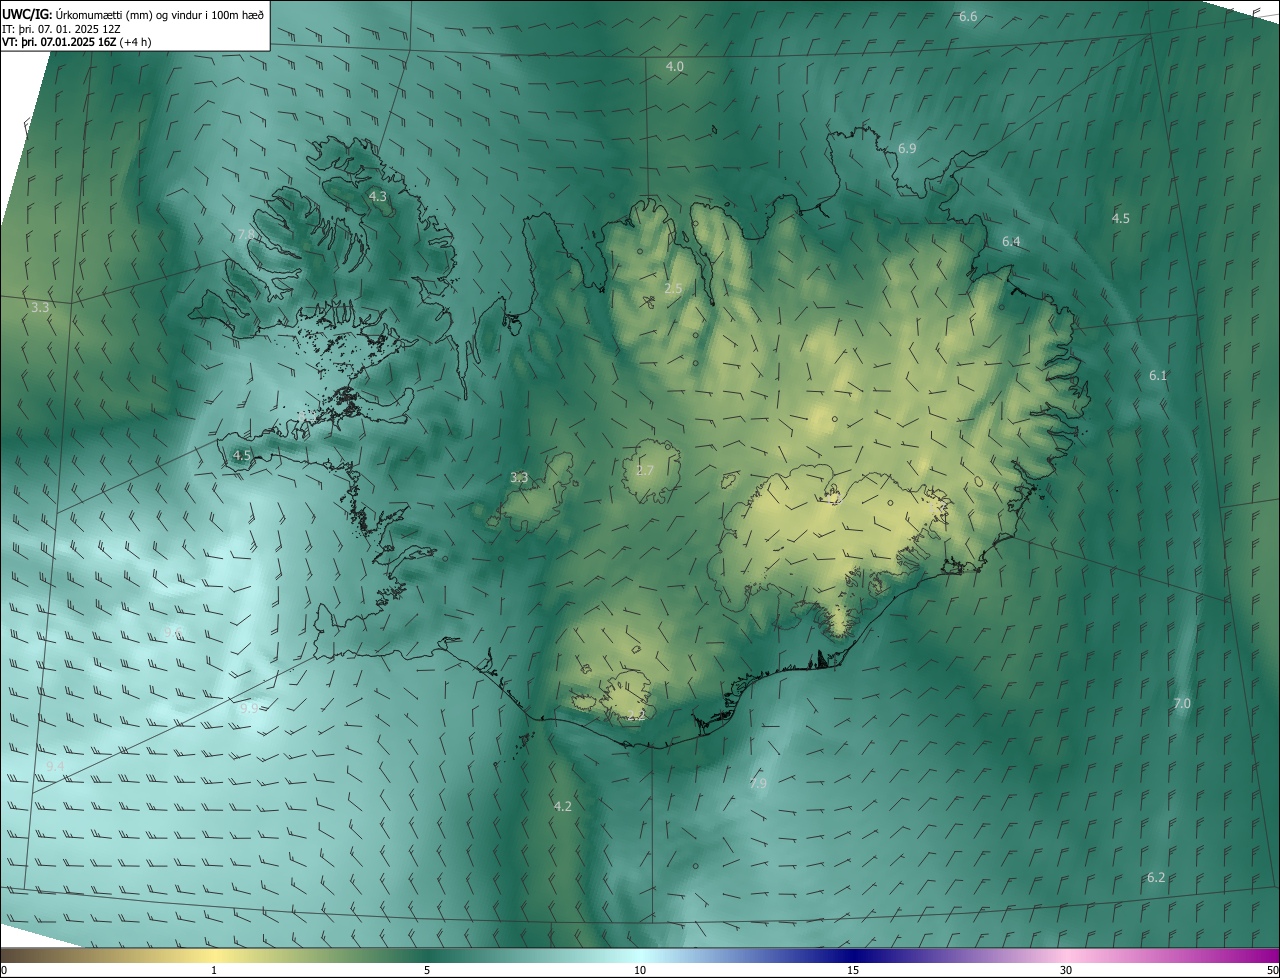Viewport: 1280px width, 978px height.
Task: Click the 6.9 value label
Action: click(x=907, y=148)
